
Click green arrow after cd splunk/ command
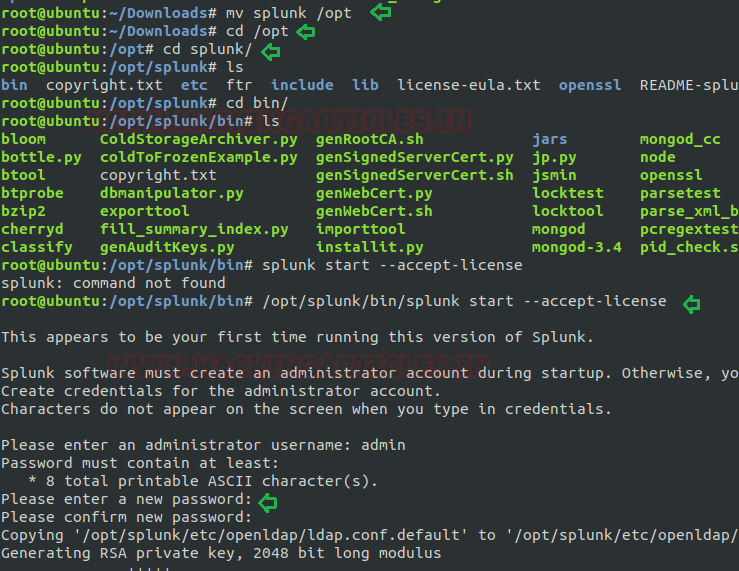click(x=270, y=50)
